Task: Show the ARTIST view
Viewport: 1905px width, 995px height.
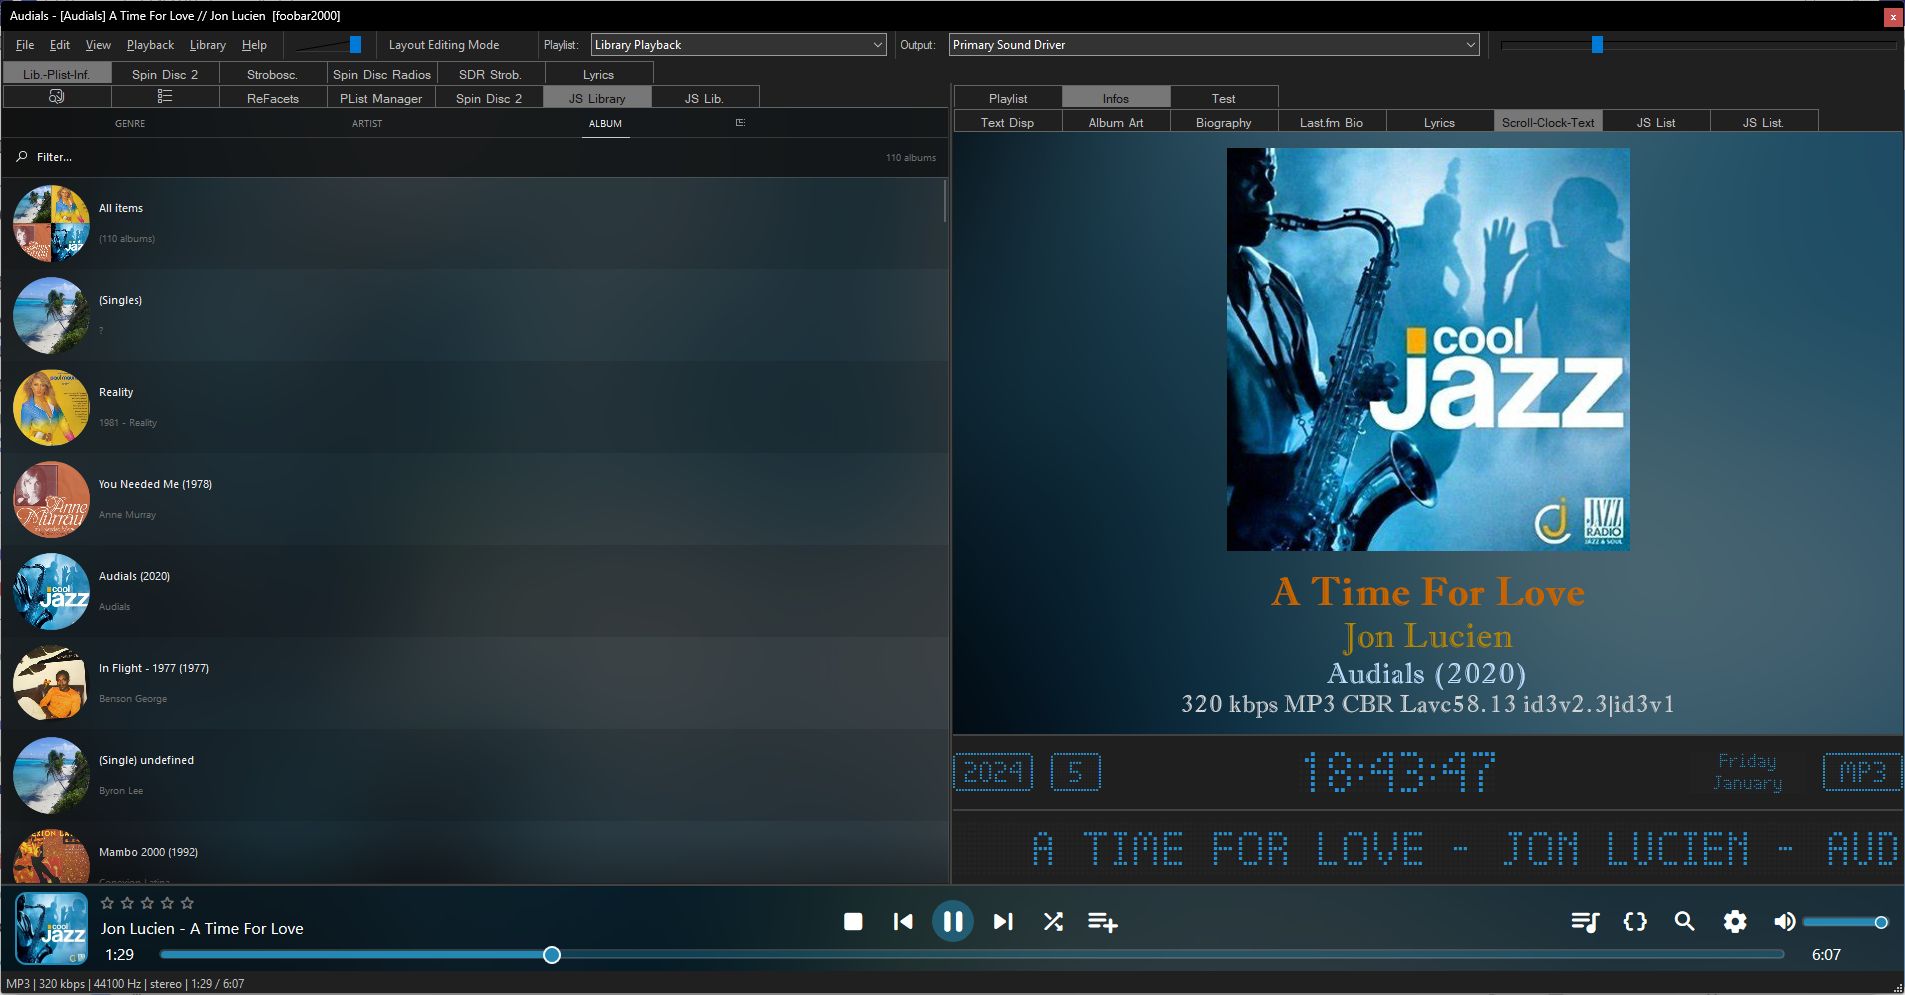Action: 367,123
